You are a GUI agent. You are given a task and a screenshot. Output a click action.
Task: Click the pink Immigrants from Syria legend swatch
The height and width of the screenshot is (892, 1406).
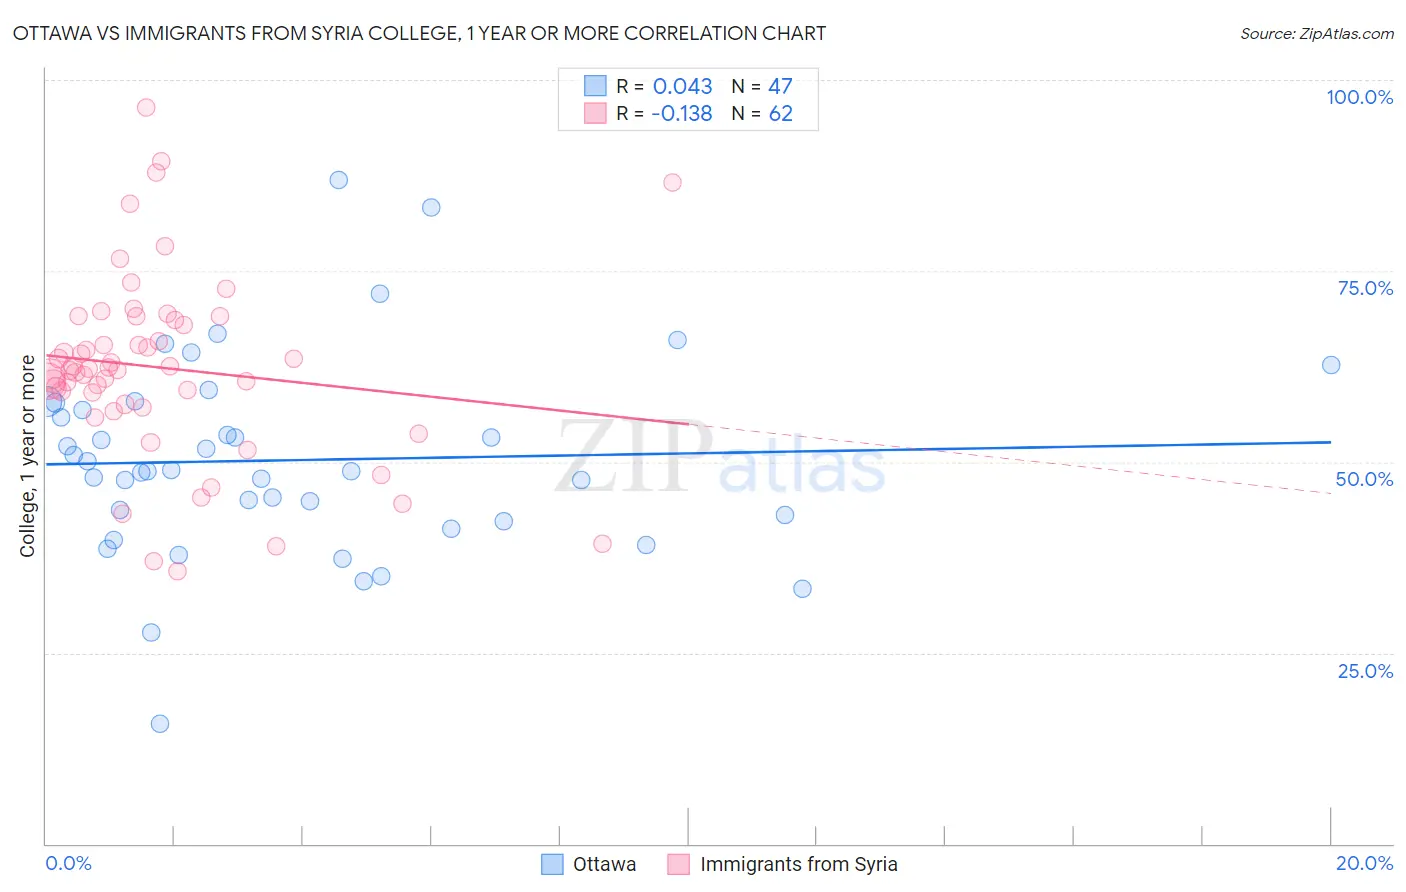click(x=679, y=864)
